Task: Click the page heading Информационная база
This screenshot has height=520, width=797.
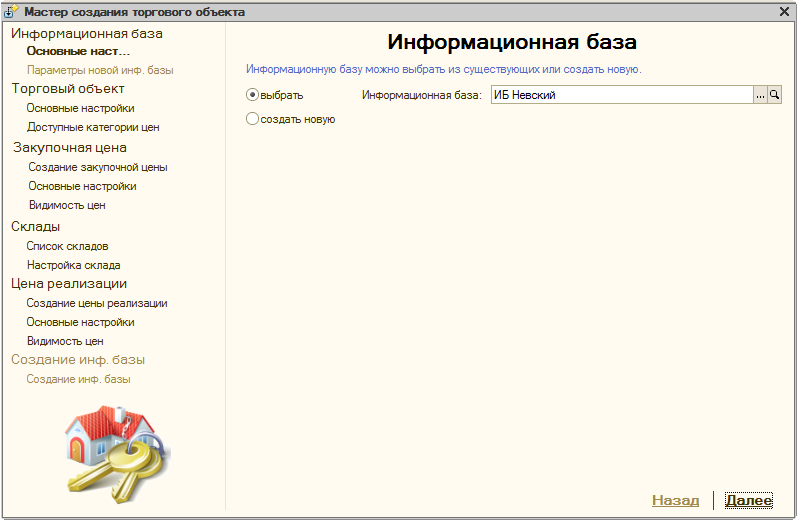Action: click(x=512, y=42)
